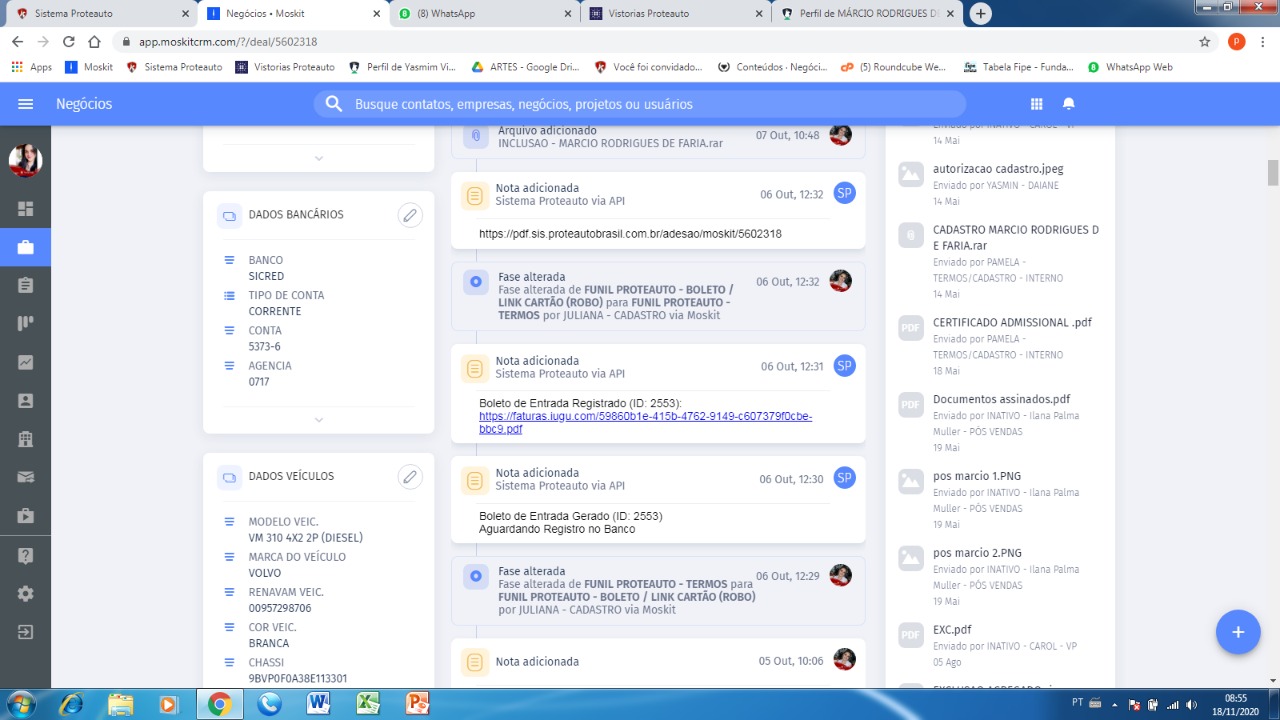Expand the Dados Bancários section chevron
Image resolution: width=1280 pixels, height=720 pixels.
[x=318, y=420]
